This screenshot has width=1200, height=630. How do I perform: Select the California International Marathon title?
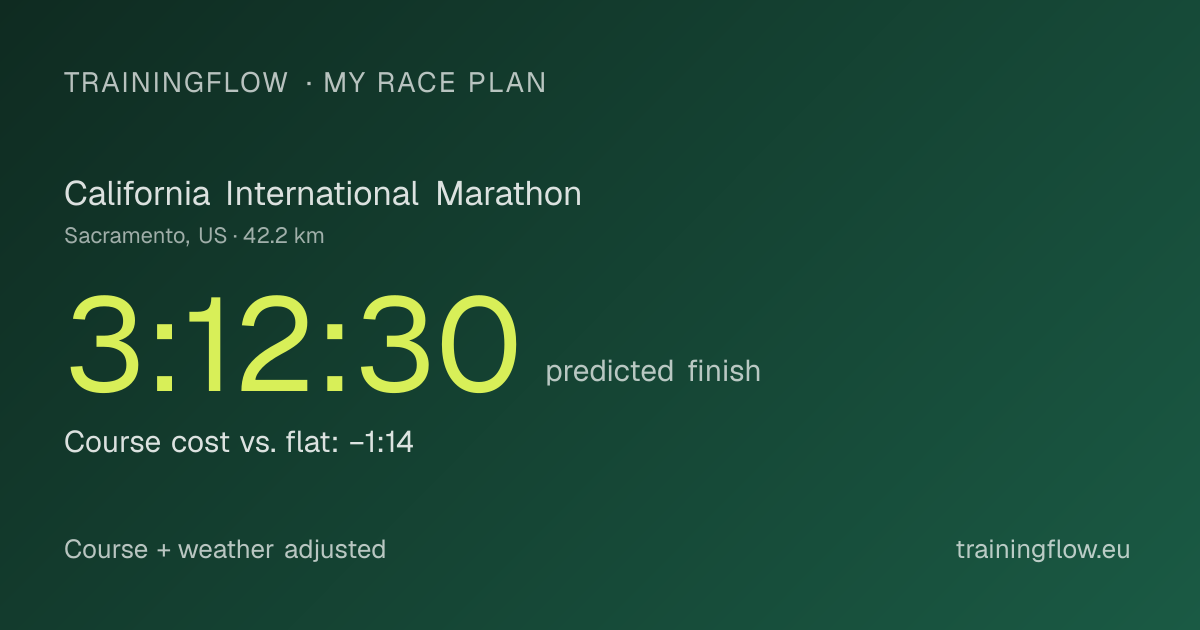coord(323,194)
